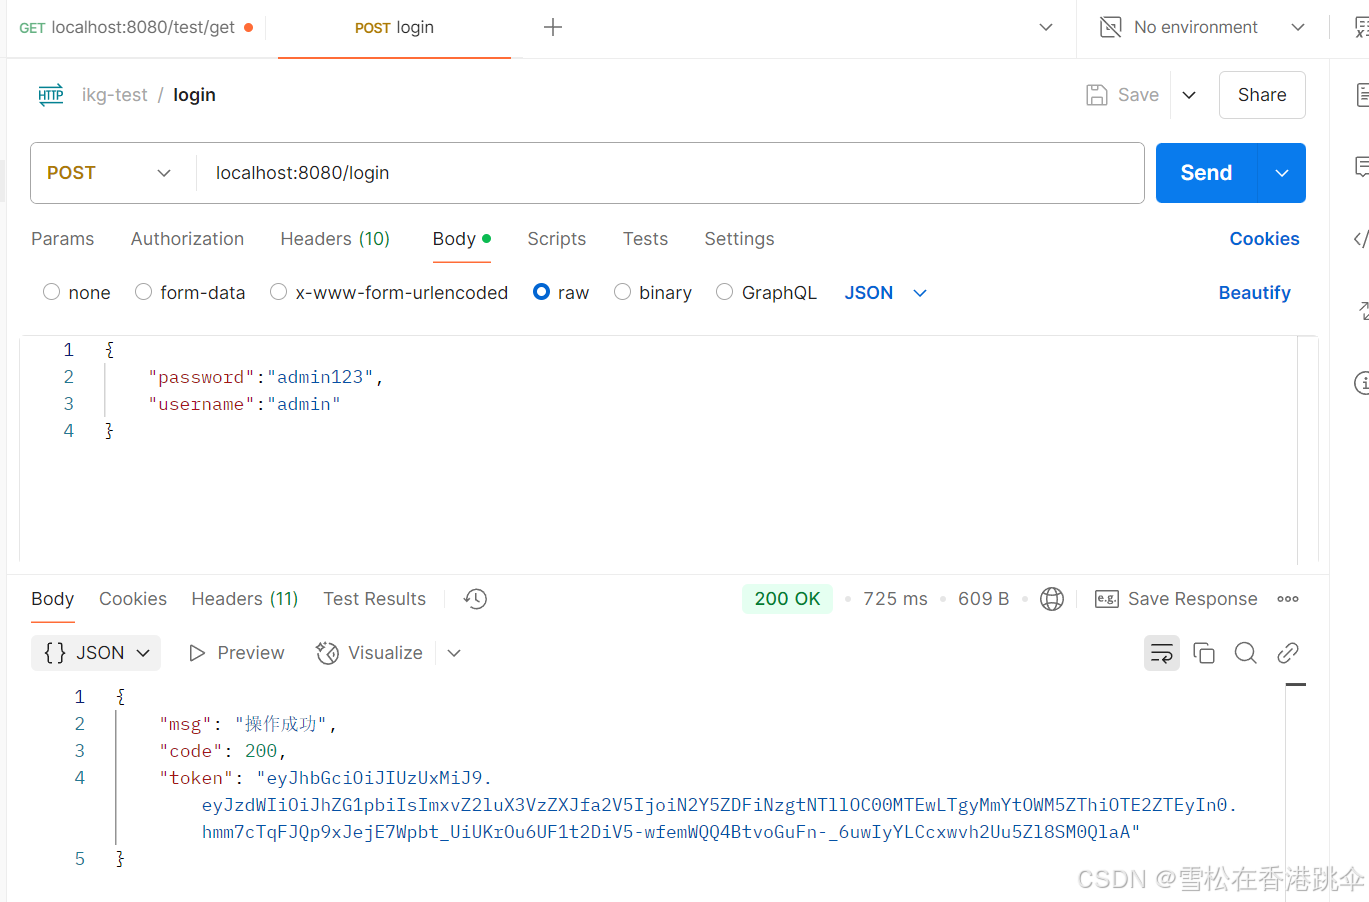
Task: Open the Send options arrow
Action: [1282, 173]
